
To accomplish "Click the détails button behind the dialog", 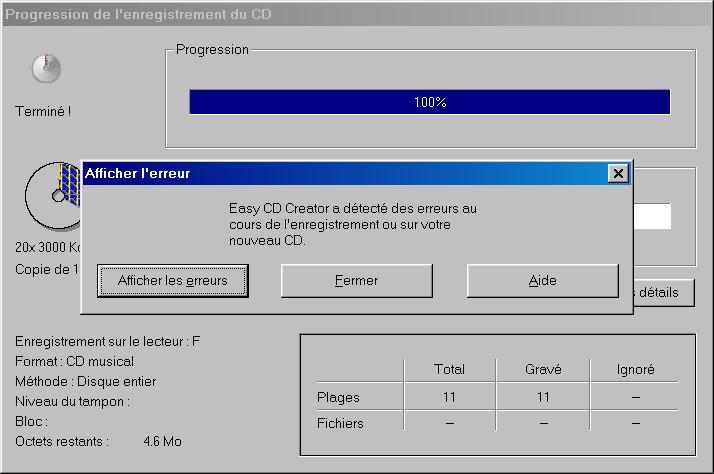I will (664, 292).
